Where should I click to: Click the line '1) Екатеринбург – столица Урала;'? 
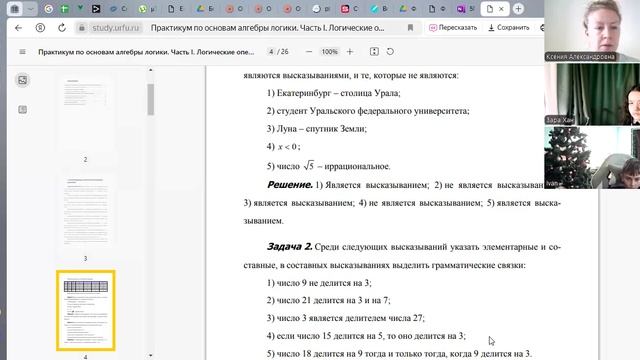tap(333, 93)
